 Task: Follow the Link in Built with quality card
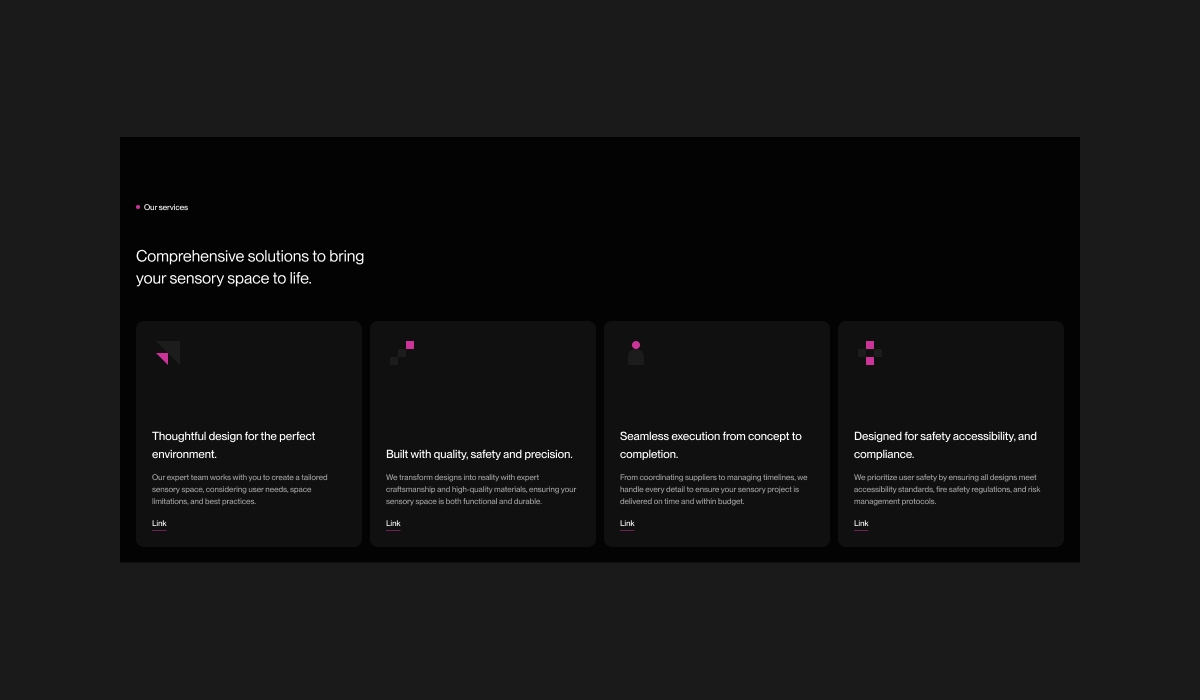tap(393, 524)
